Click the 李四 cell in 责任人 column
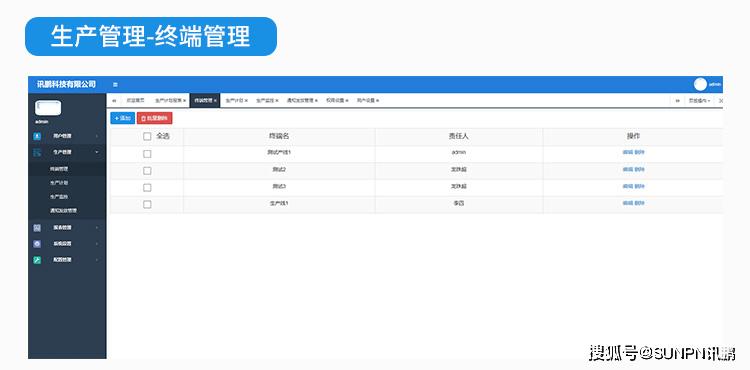This screenshot has width=750, height=370. (x=459, y=203)
